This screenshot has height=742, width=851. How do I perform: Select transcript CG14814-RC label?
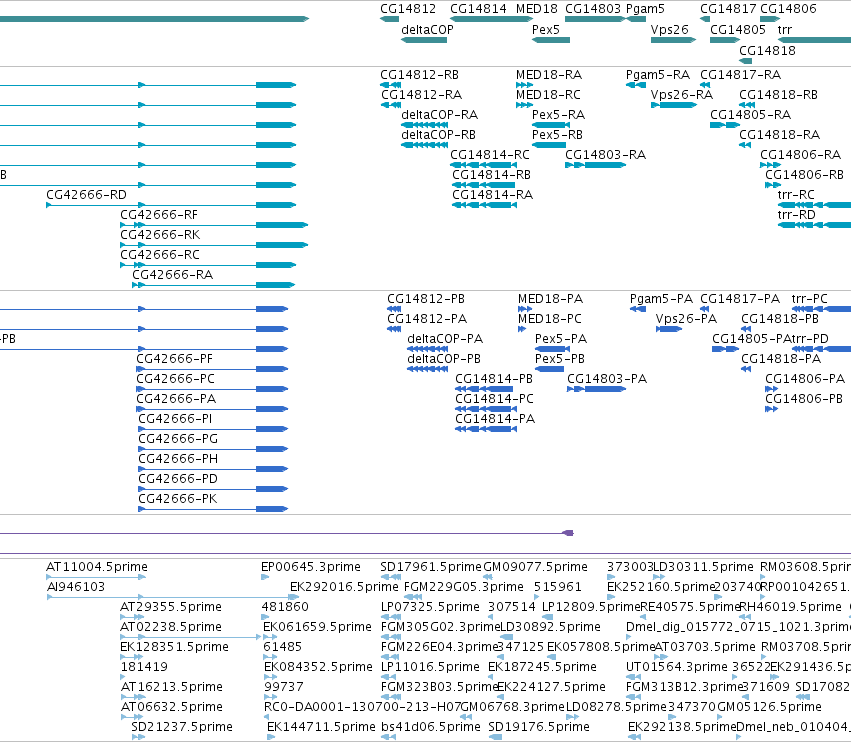490,155
